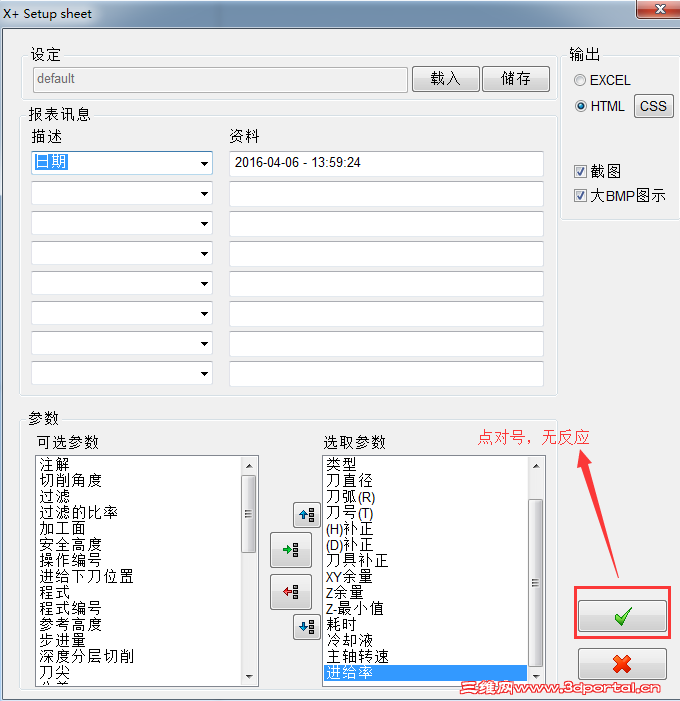
Task: Select 刀具补正 in selected parameters
Action: [357, 560]
